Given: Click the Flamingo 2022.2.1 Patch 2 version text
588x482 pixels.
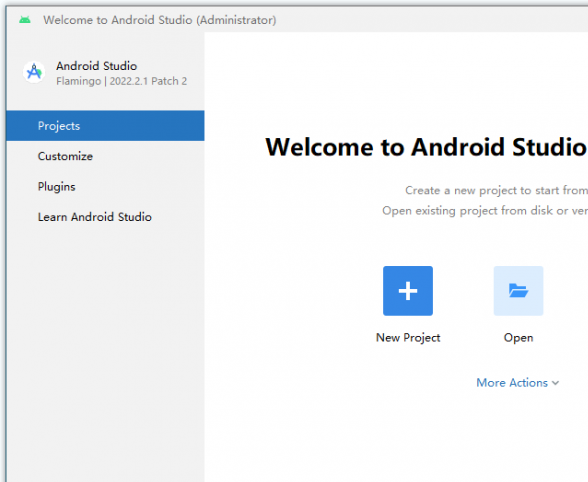Looking at the screenshot, I should 122,81.
